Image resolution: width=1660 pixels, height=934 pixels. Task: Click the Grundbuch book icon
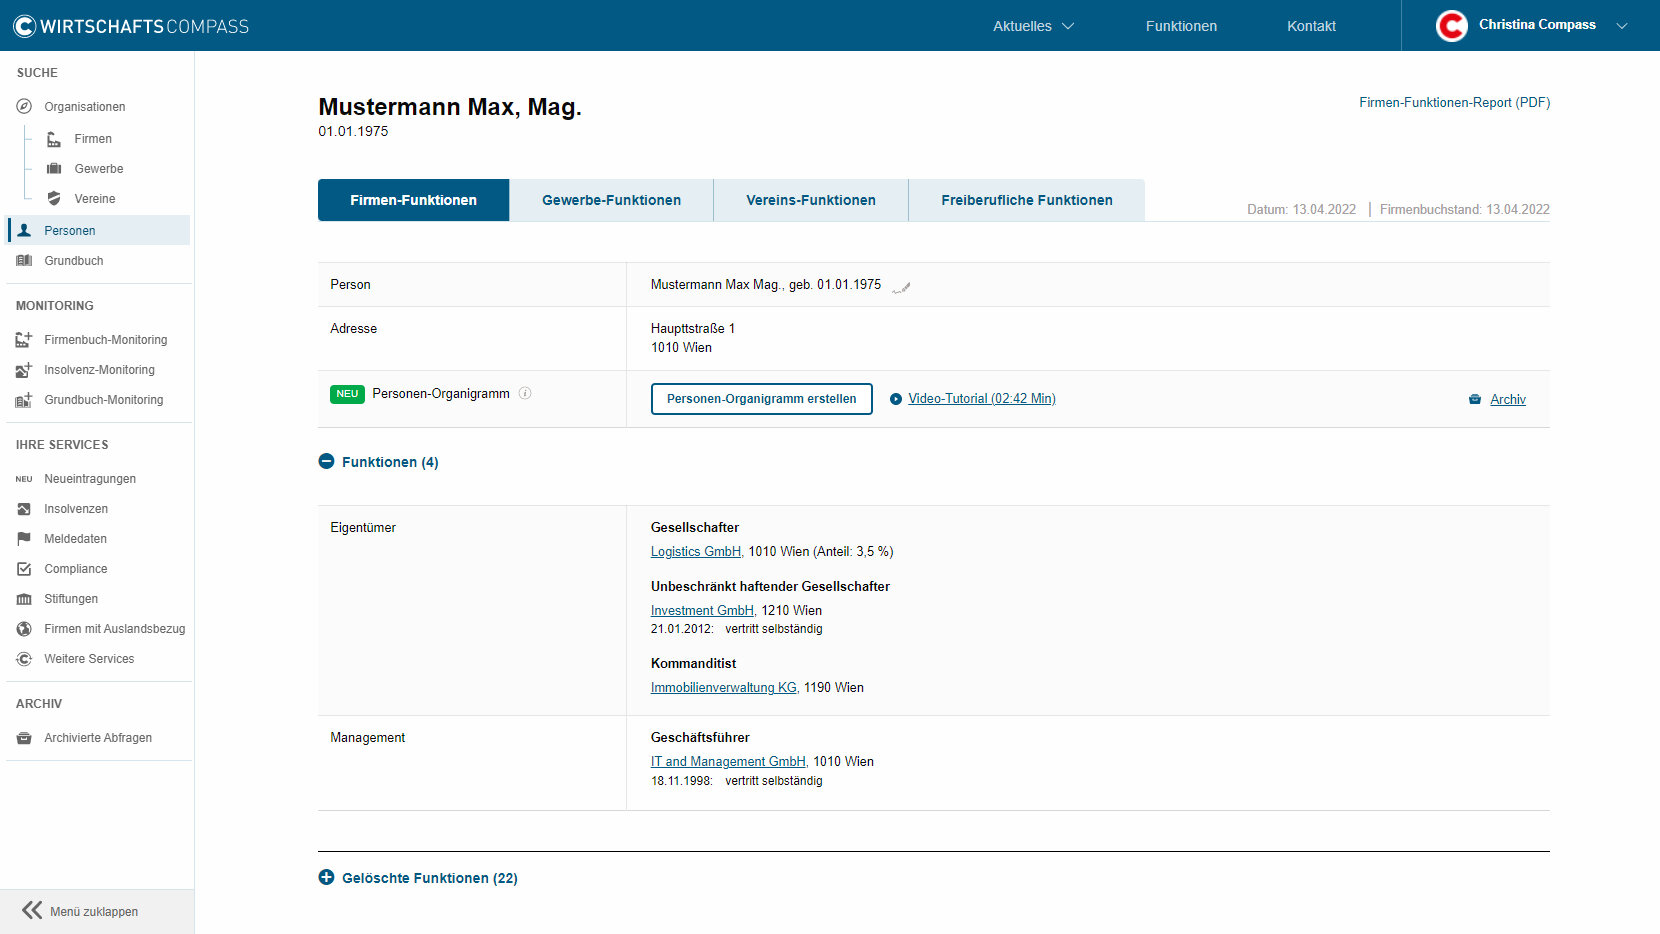[x=24, y=261]
